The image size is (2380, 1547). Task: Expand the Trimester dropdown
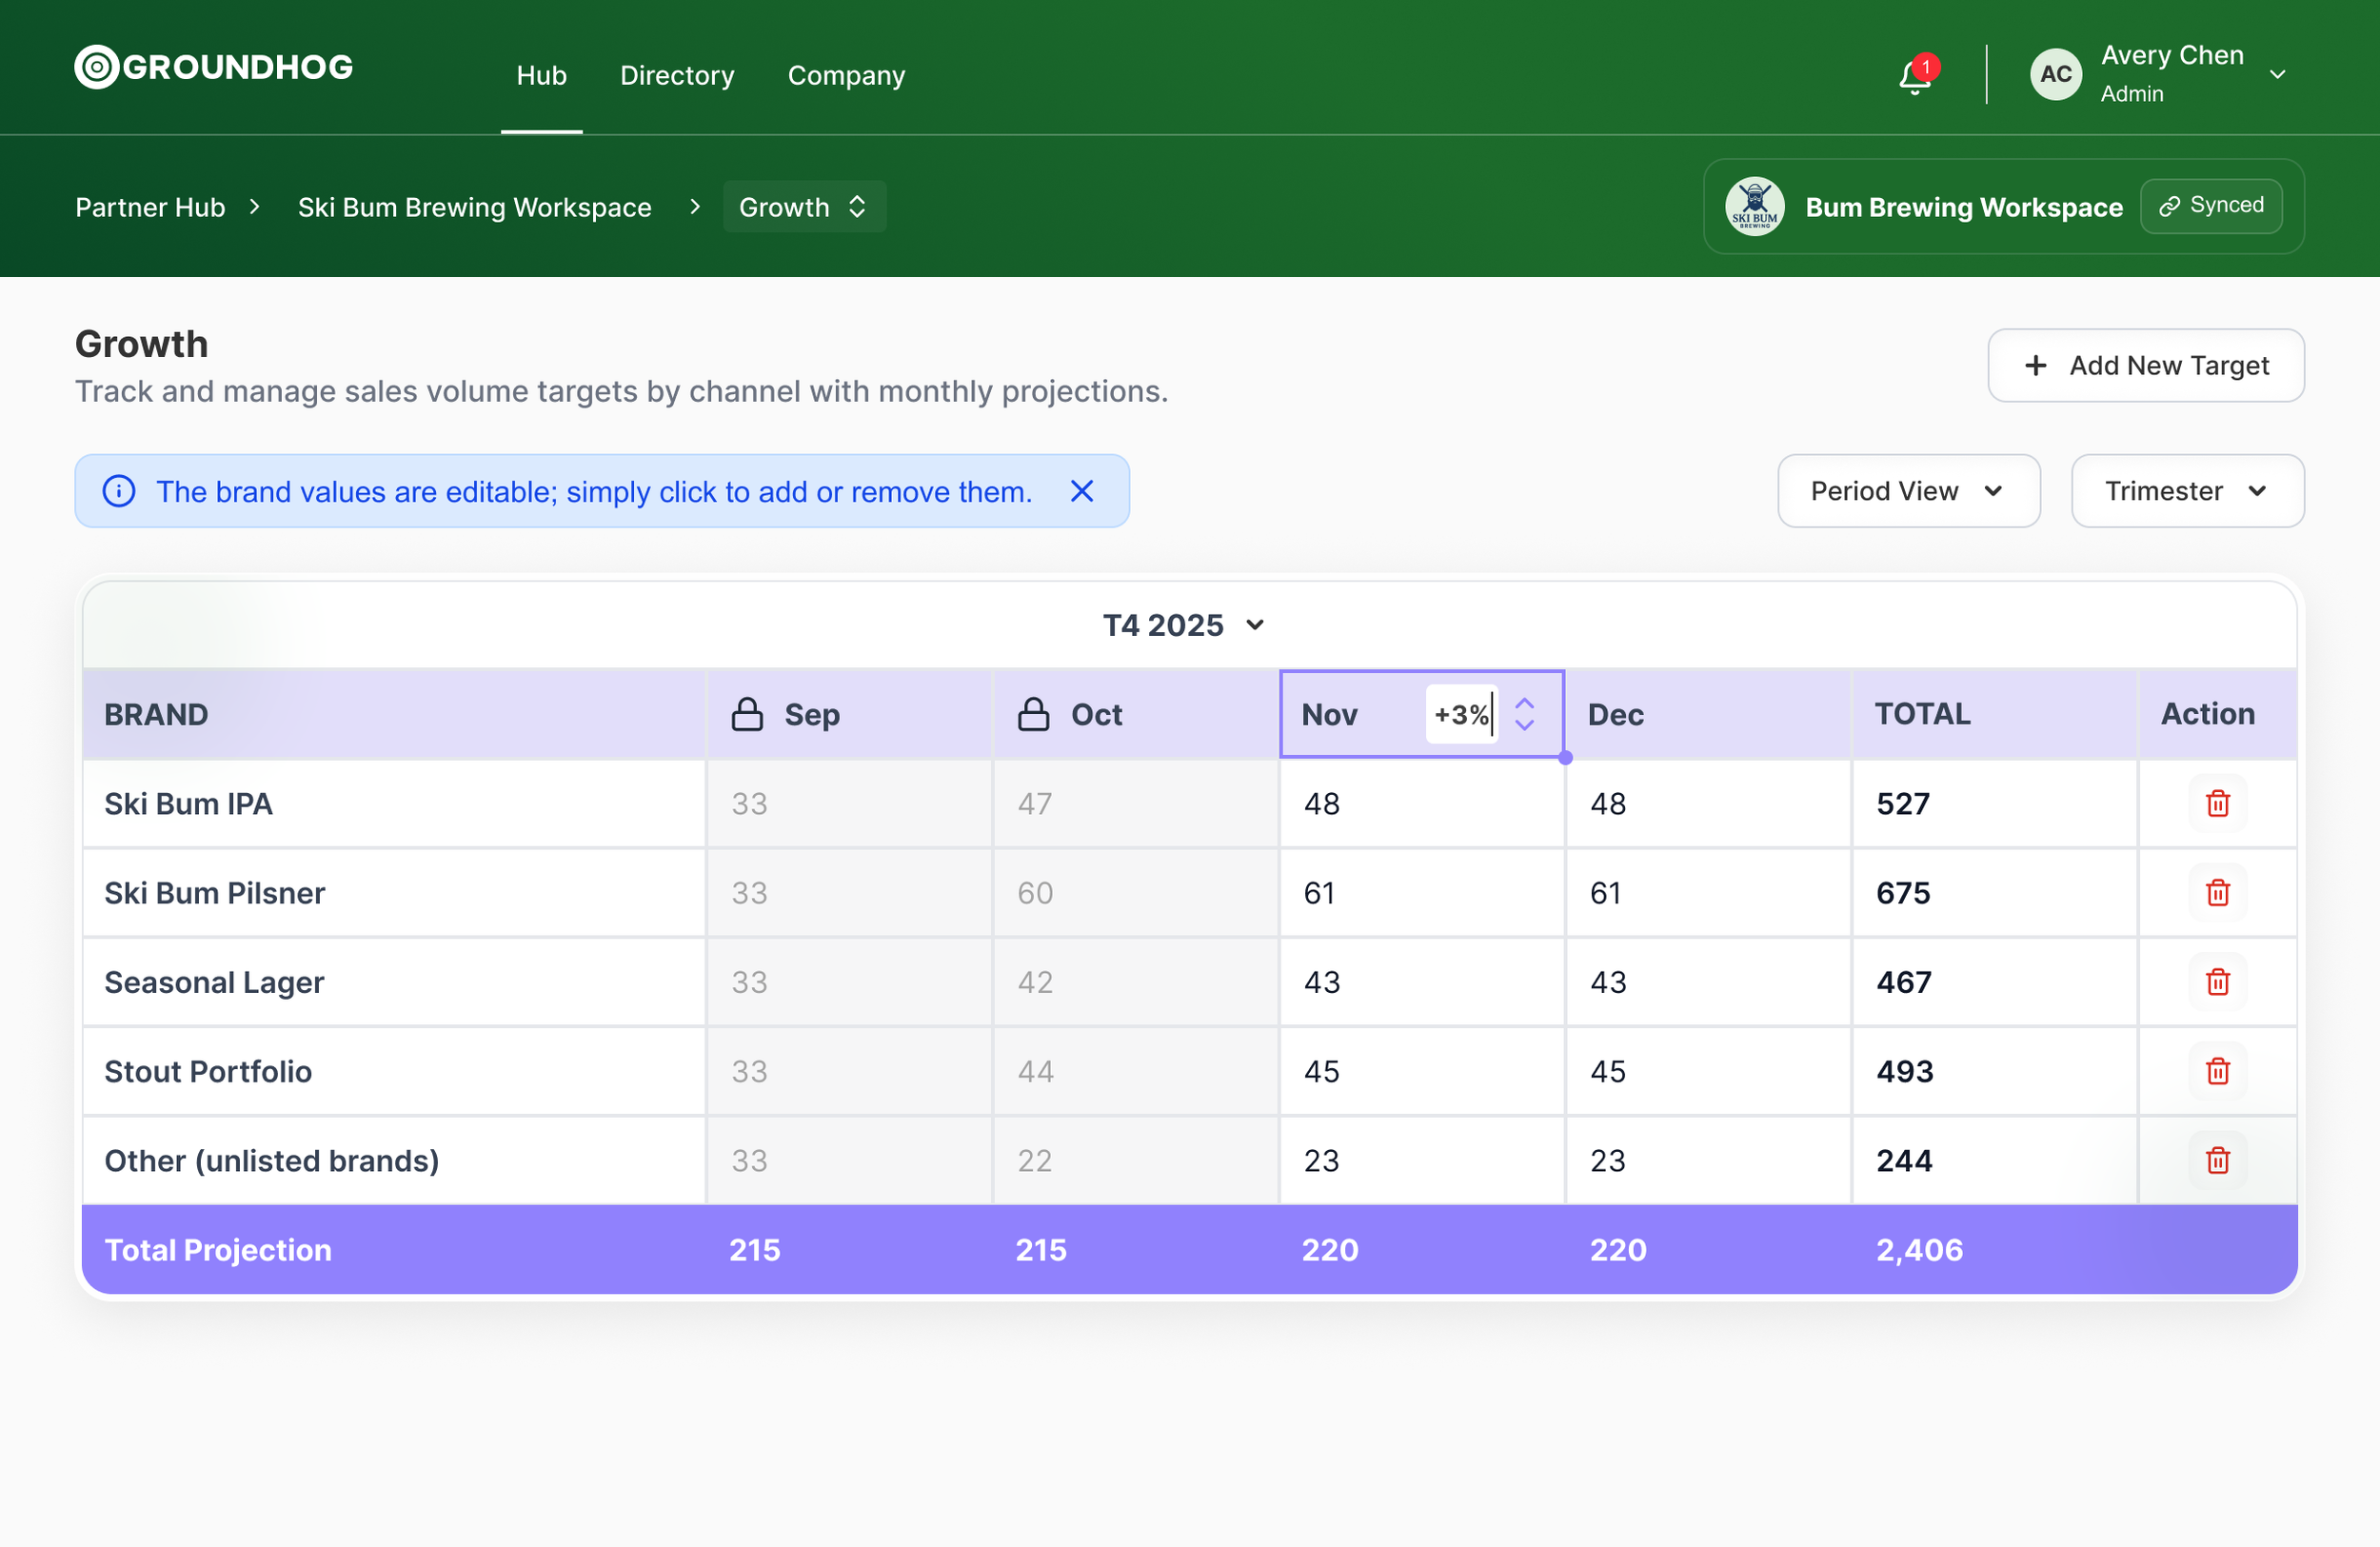tap(2186, 491)
